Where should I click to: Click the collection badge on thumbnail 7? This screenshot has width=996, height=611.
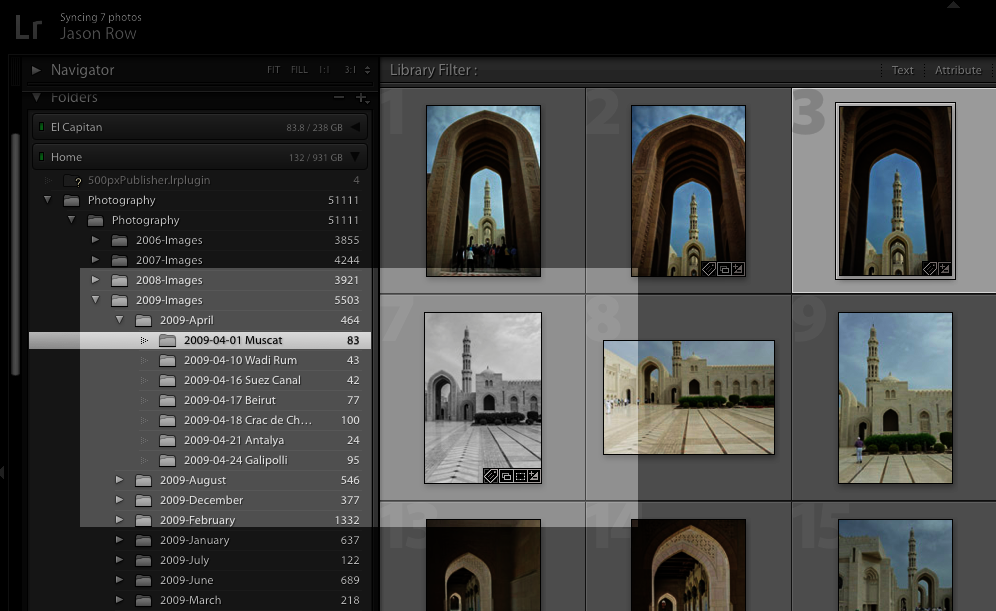tap(506, 476)
